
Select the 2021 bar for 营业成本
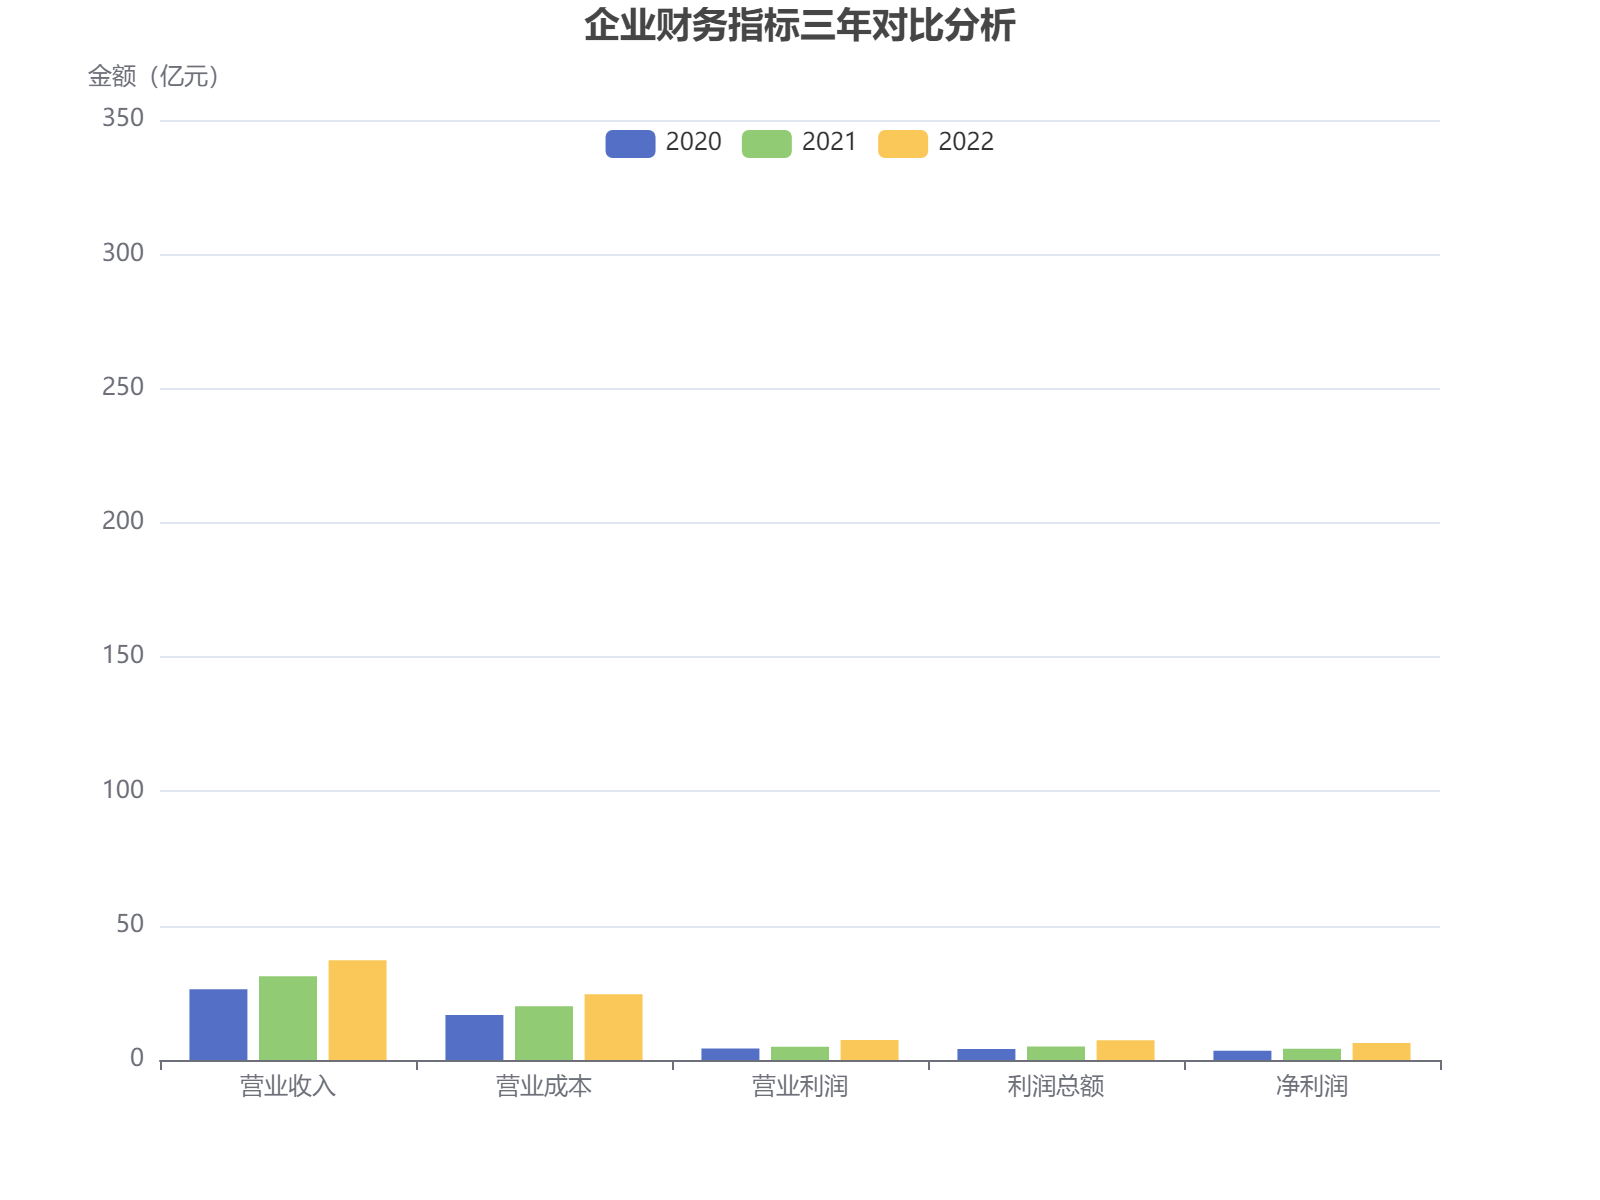point(544,1033)
